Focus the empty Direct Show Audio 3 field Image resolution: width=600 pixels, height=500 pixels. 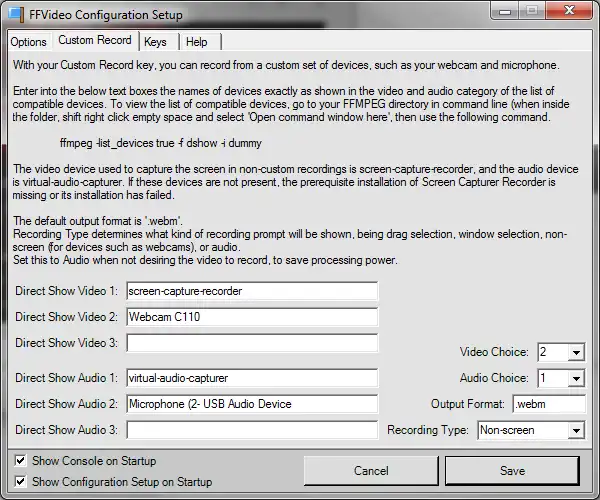[252, 430]
